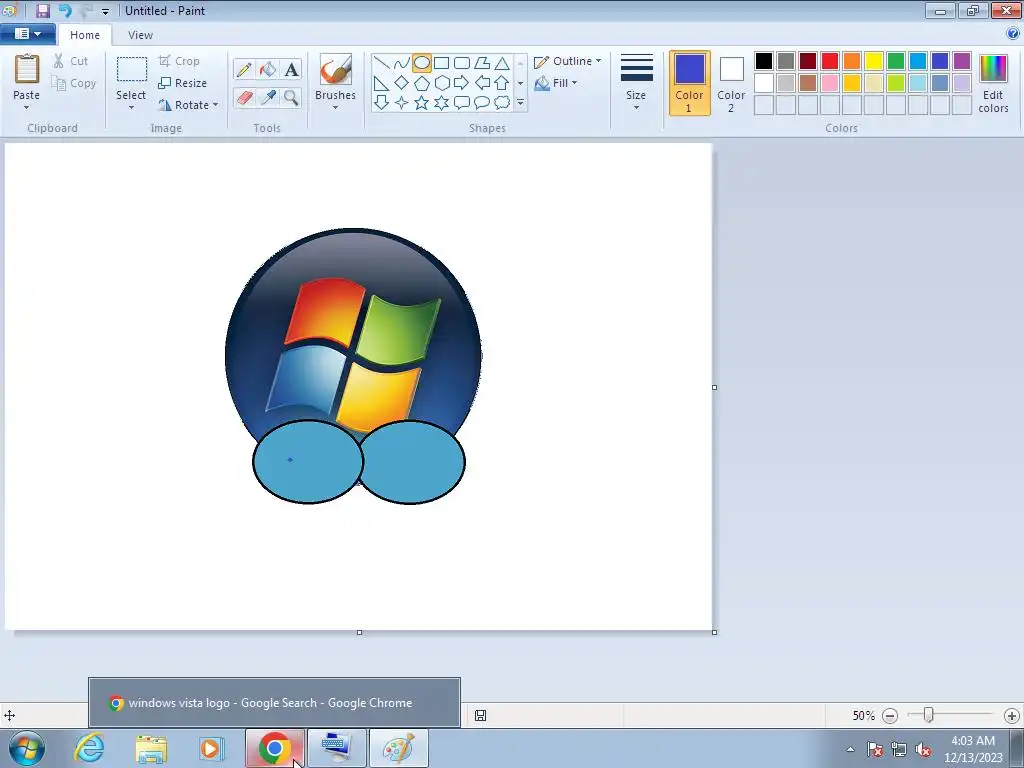Open the Windows Start button
The width and height of the screenshot is (1024, 768).
(26, 748)
